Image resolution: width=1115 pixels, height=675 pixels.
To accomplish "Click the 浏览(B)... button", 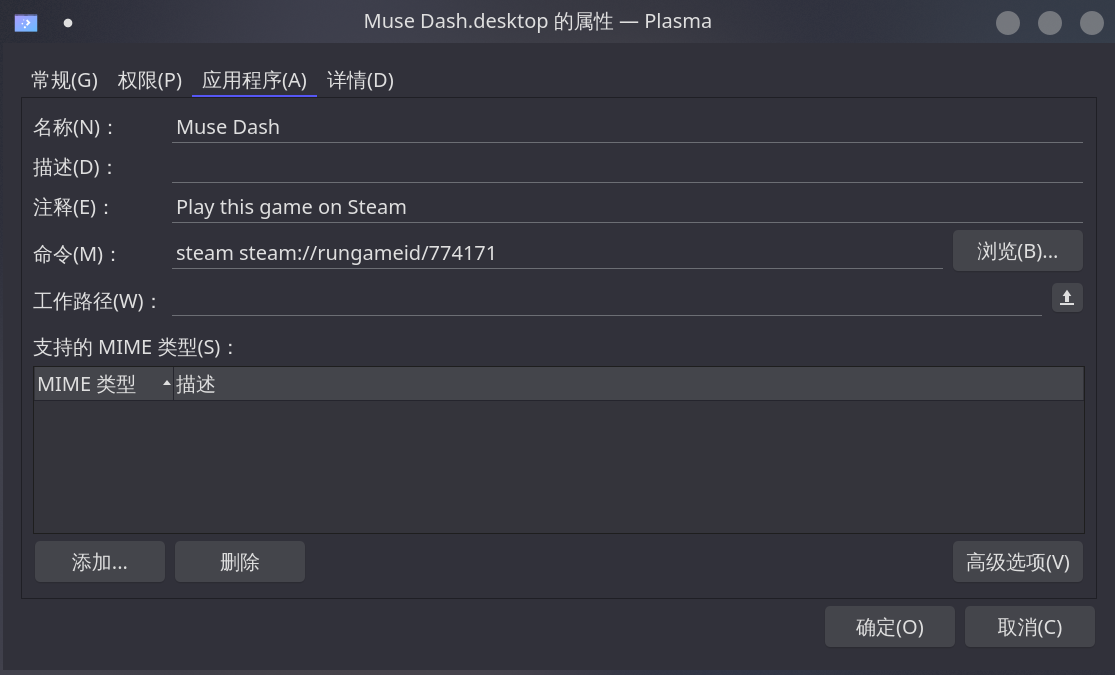I will click(x=1017, y=250).
